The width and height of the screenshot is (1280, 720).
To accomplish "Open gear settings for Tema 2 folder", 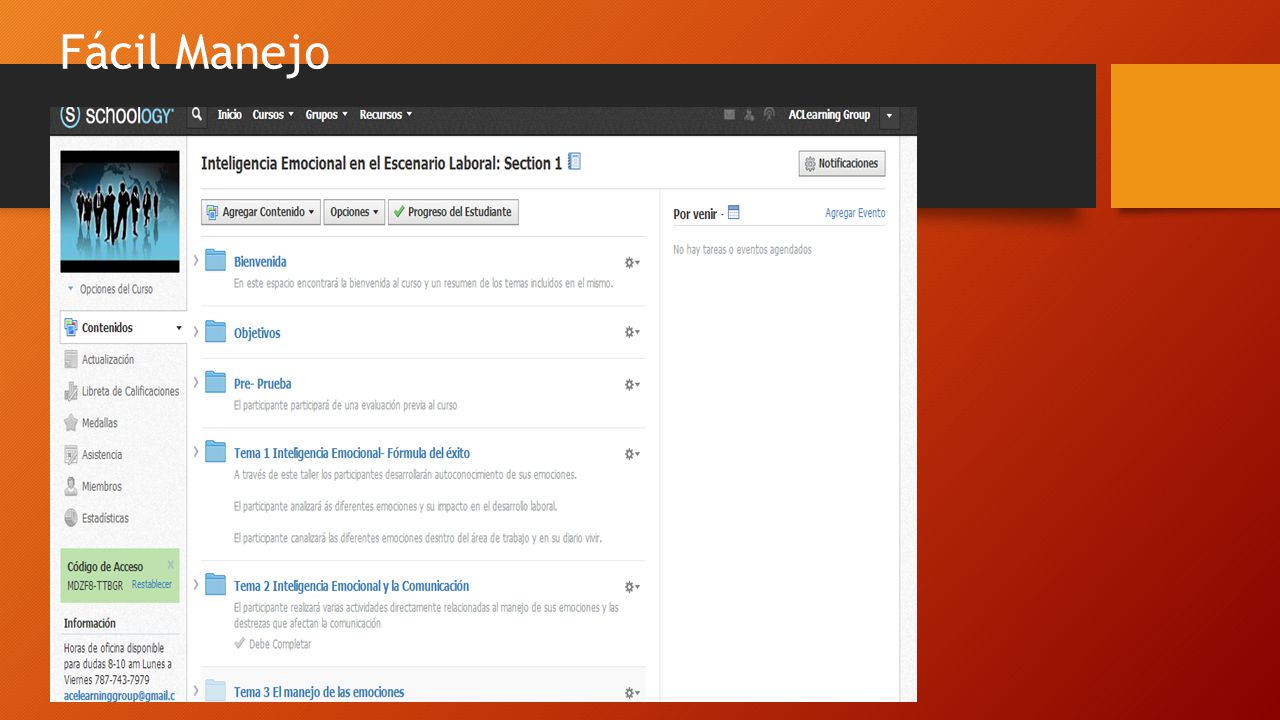I will [632, 587].
